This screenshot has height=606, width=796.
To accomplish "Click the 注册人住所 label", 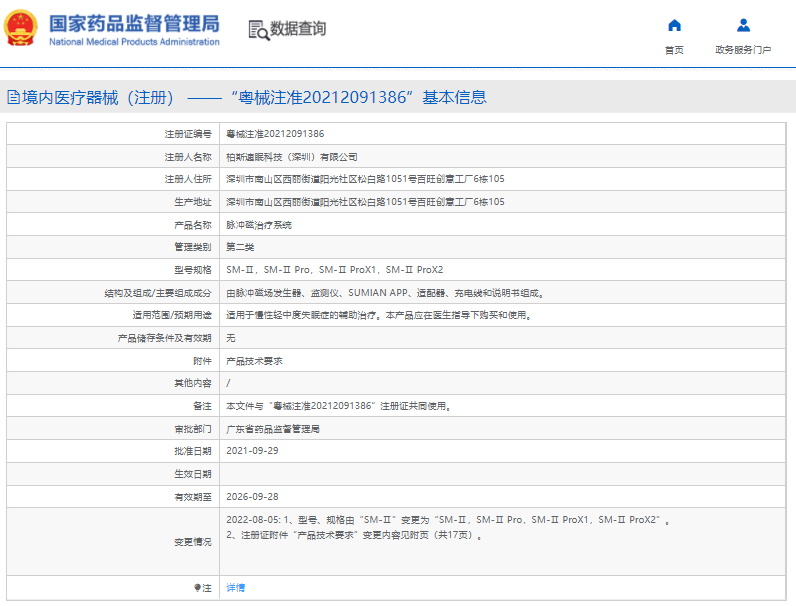I will coord(188,179).
